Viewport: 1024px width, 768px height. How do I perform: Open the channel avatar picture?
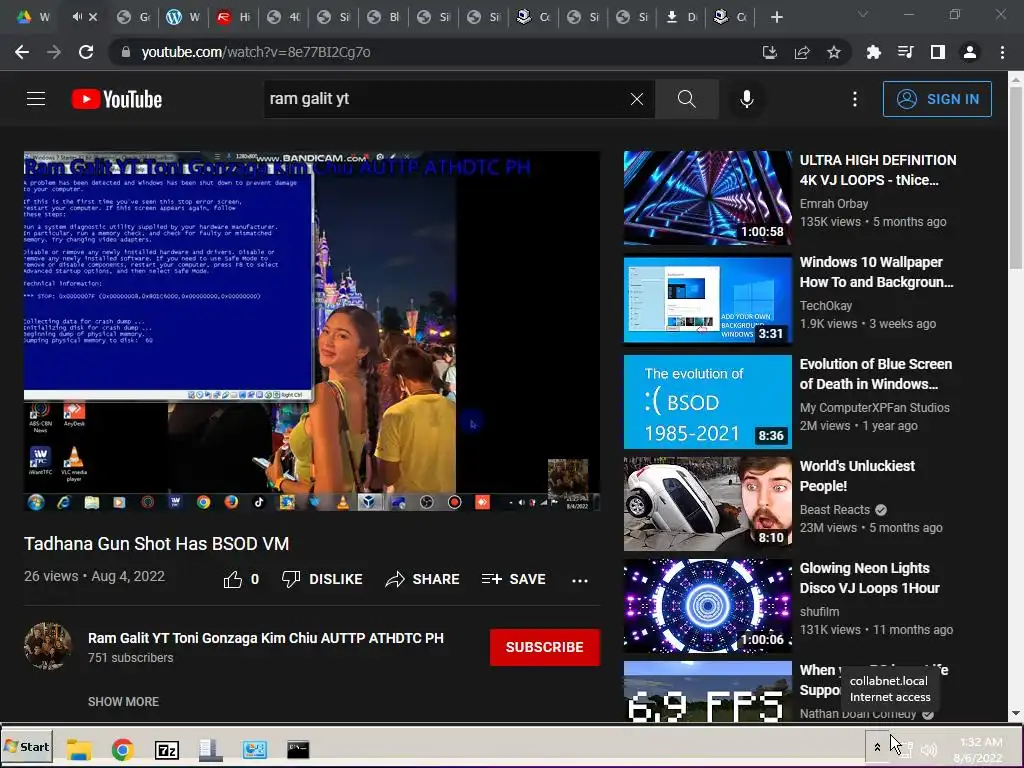coord(48,647)
